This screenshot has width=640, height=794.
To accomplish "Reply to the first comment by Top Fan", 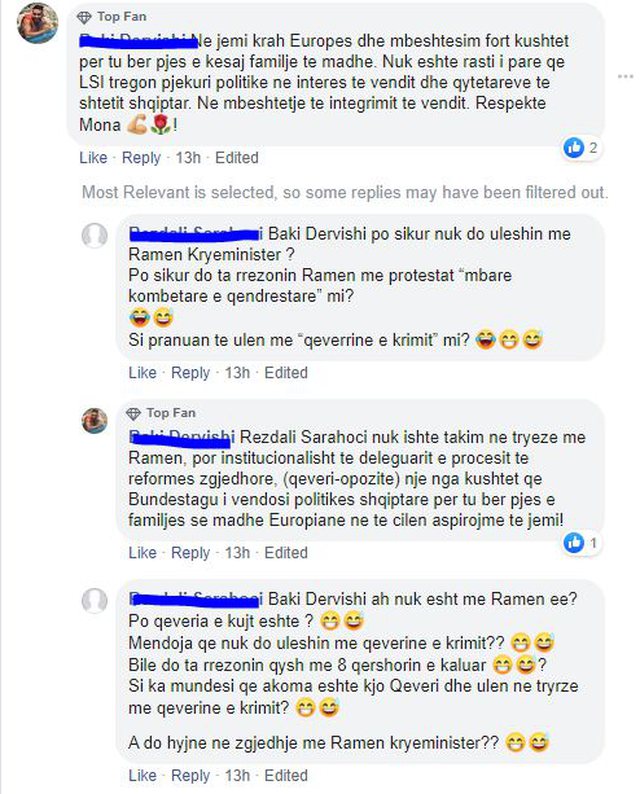I will pyautogui.click(x=141, y=158).
